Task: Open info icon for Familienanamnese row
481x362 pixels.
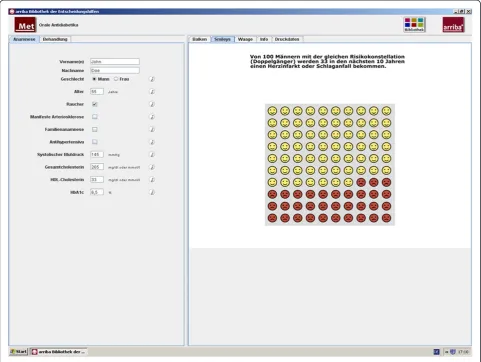Action: coord(152,129)
